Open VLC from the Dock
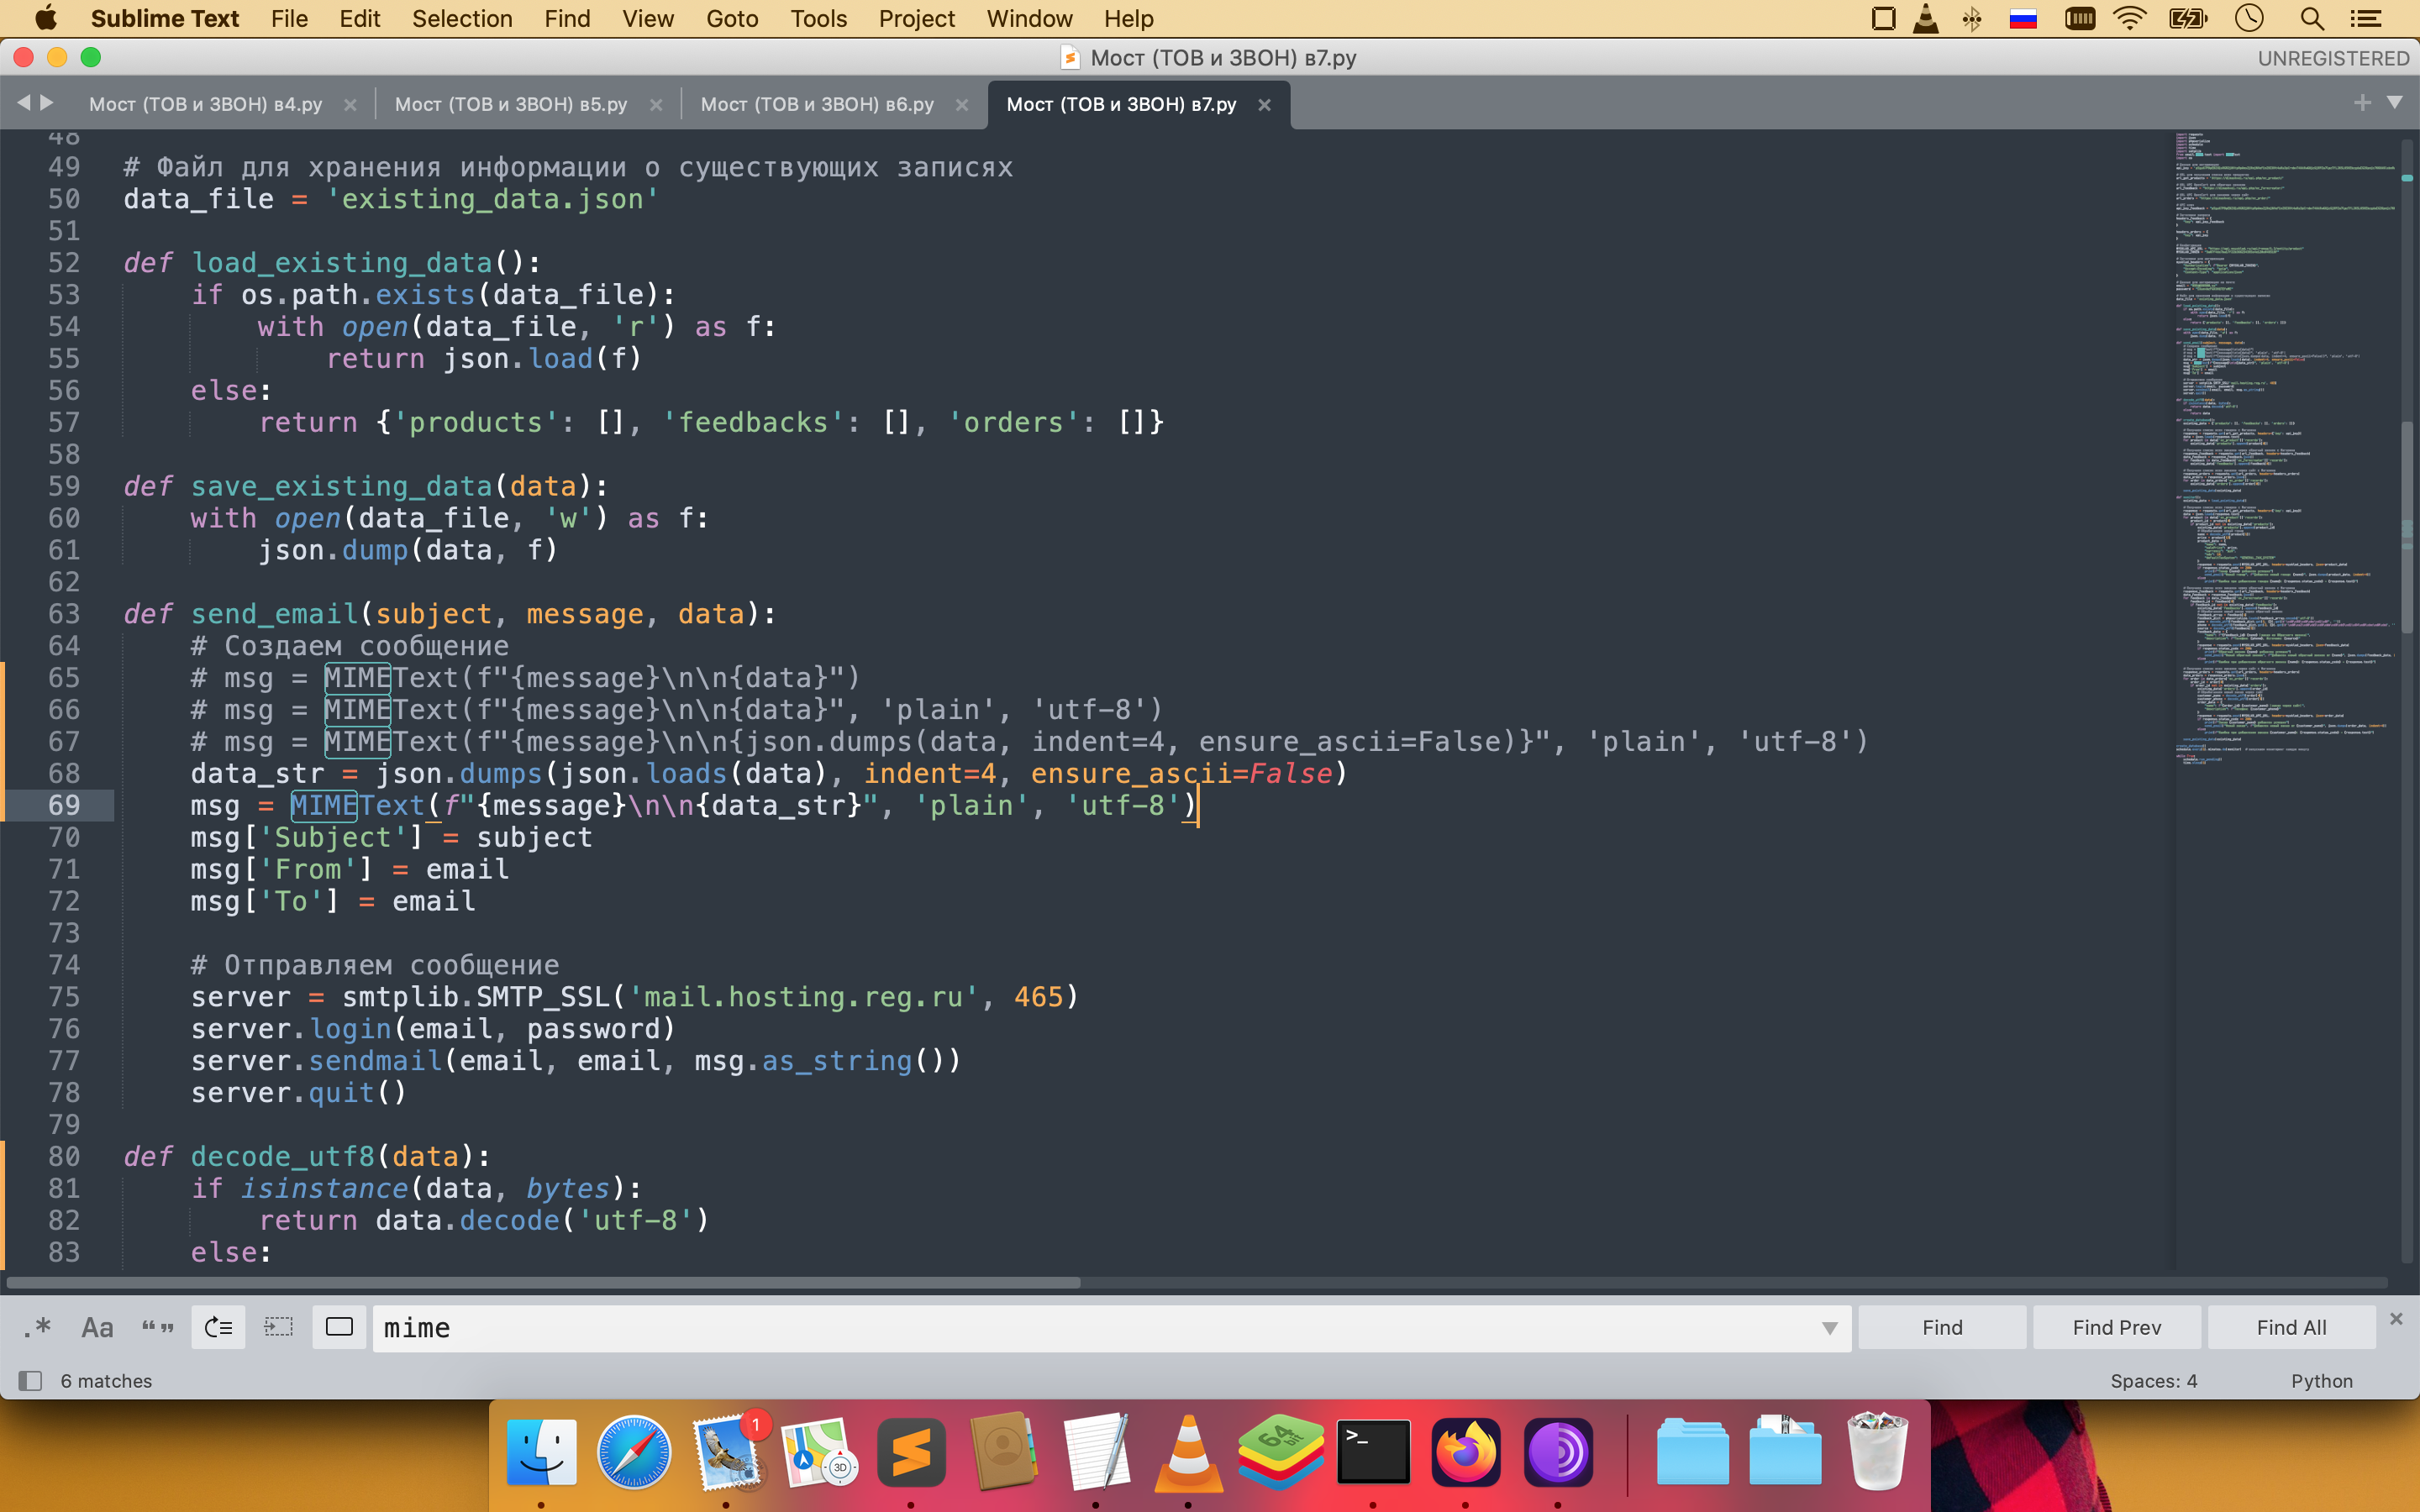This screenshot has width=2420, height=1512. (1188, 1452)
